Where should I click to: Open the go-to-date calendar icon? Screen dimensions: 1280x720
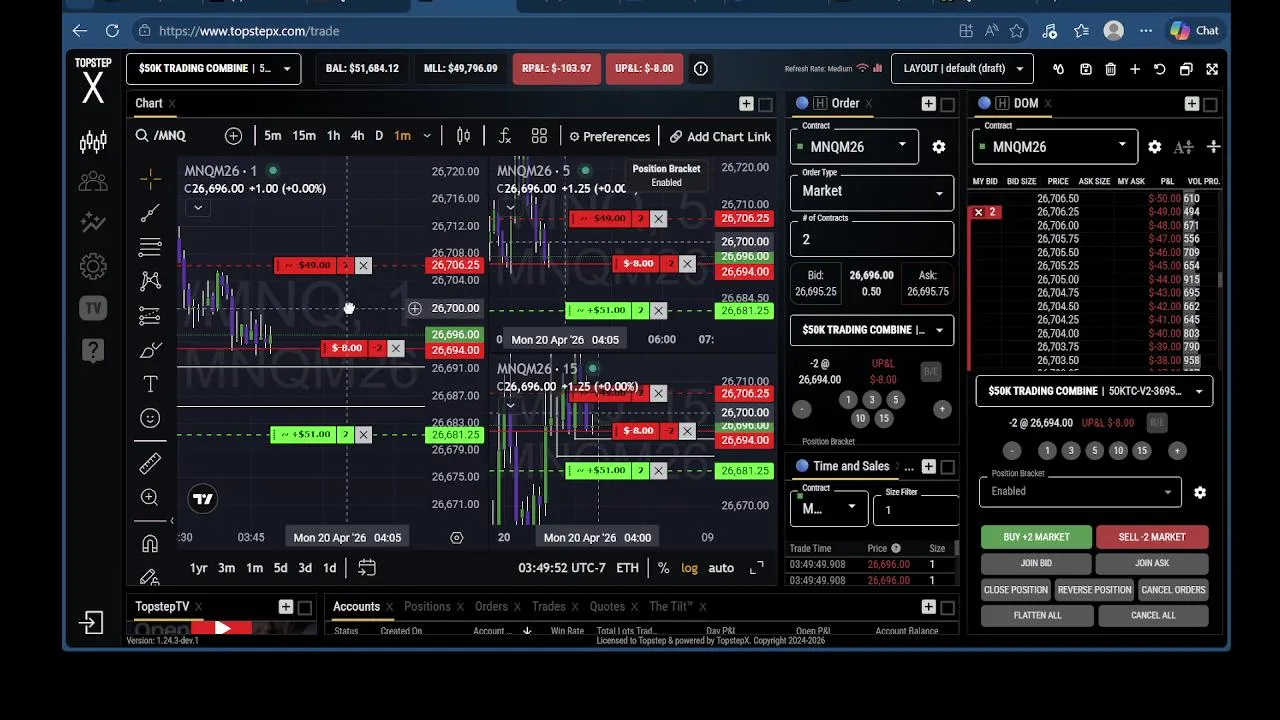coord(367,568)
